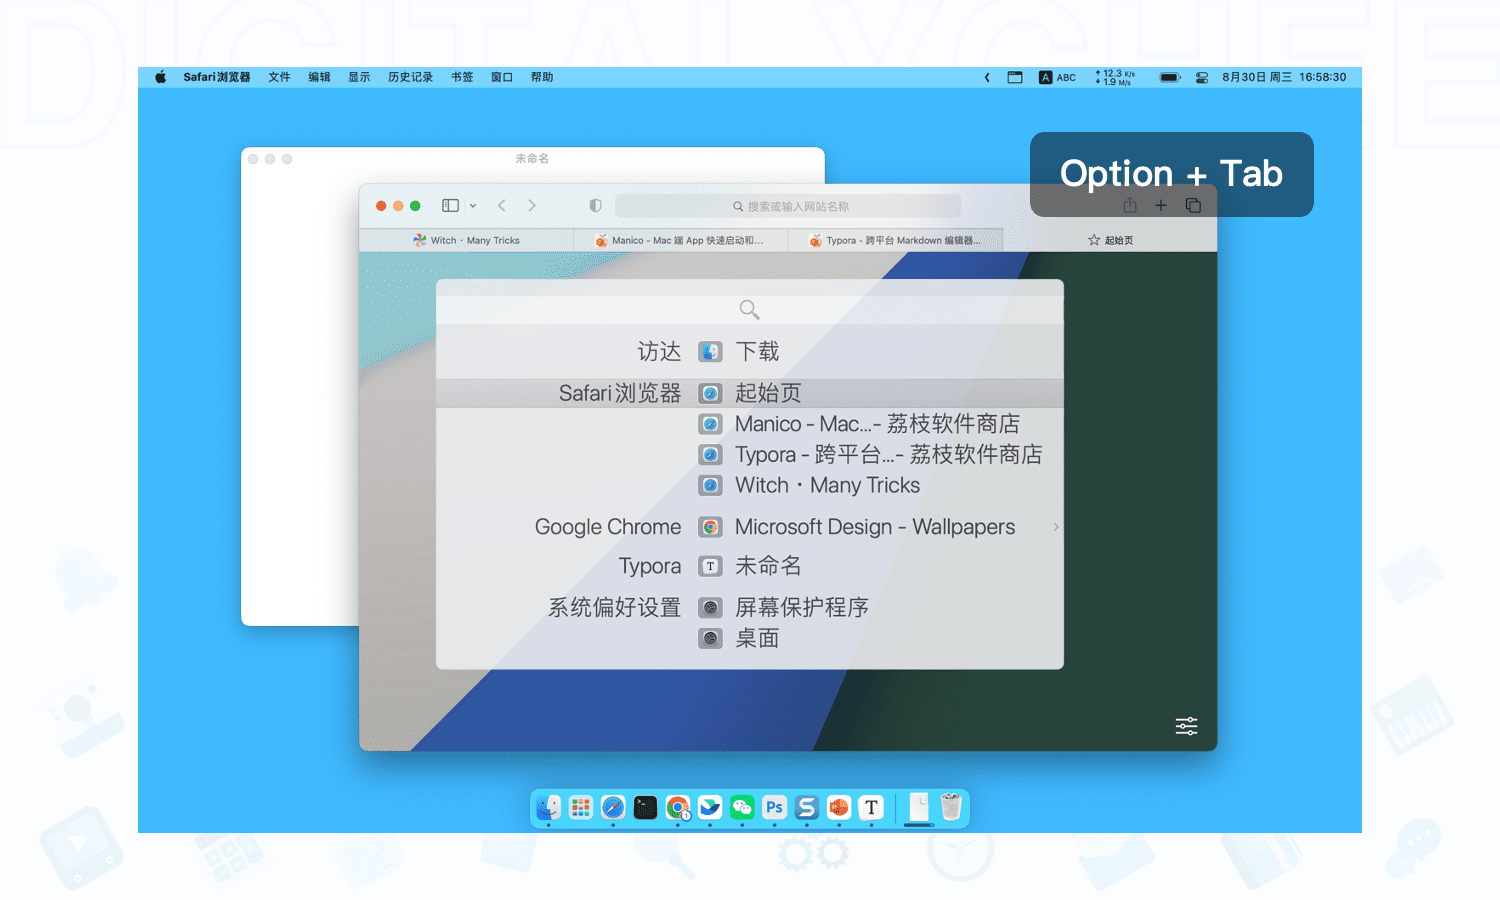
Task: Open Control Center toggles icon in menu bar
Action: pos(1202,77)
